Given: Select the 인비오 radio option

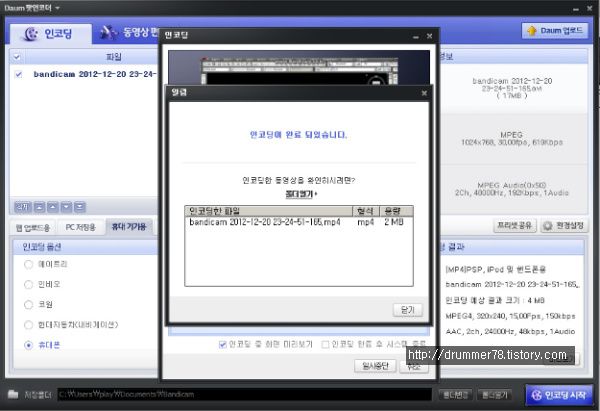Looking at the screenshot, I should pos(29,284).
